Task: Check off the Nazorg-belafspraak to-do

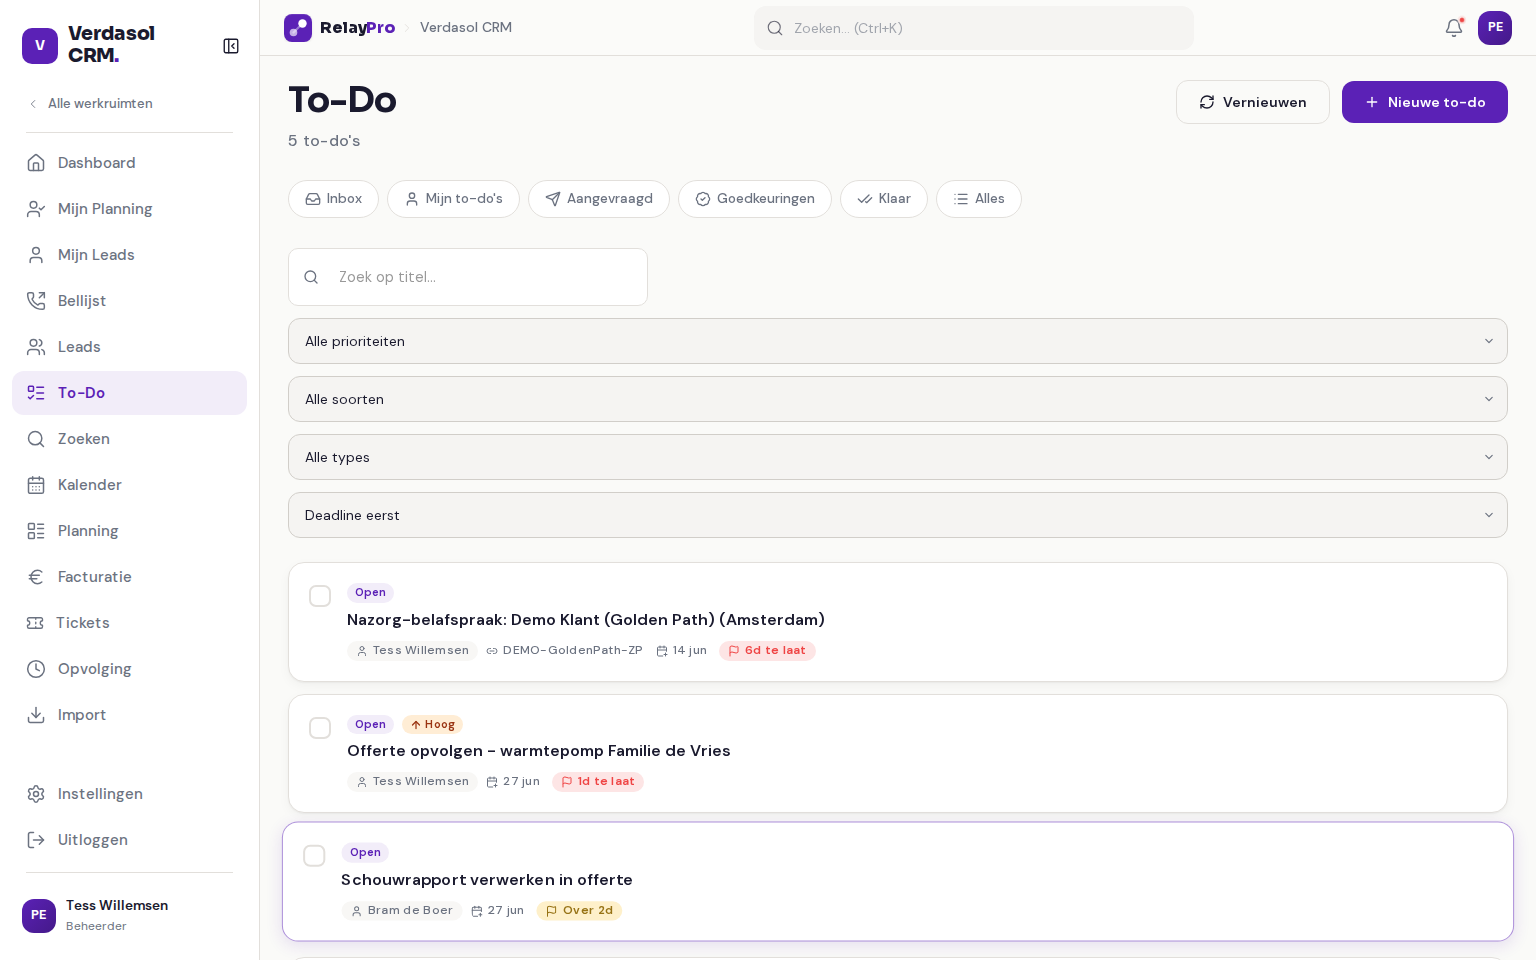Action: click(320, 596)
